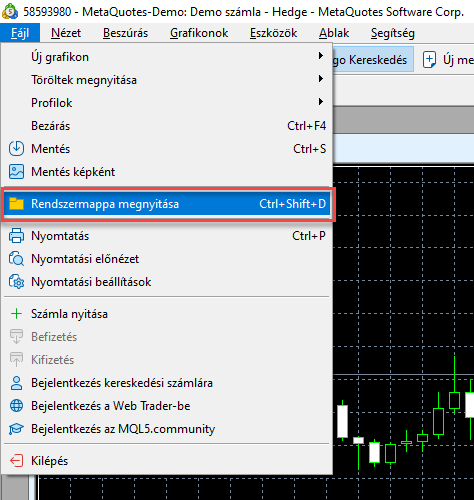The width and height of the screenshot is (474, 500).
Task: Click the globe icon for Web Trader login
Action: tap(16, 406)
